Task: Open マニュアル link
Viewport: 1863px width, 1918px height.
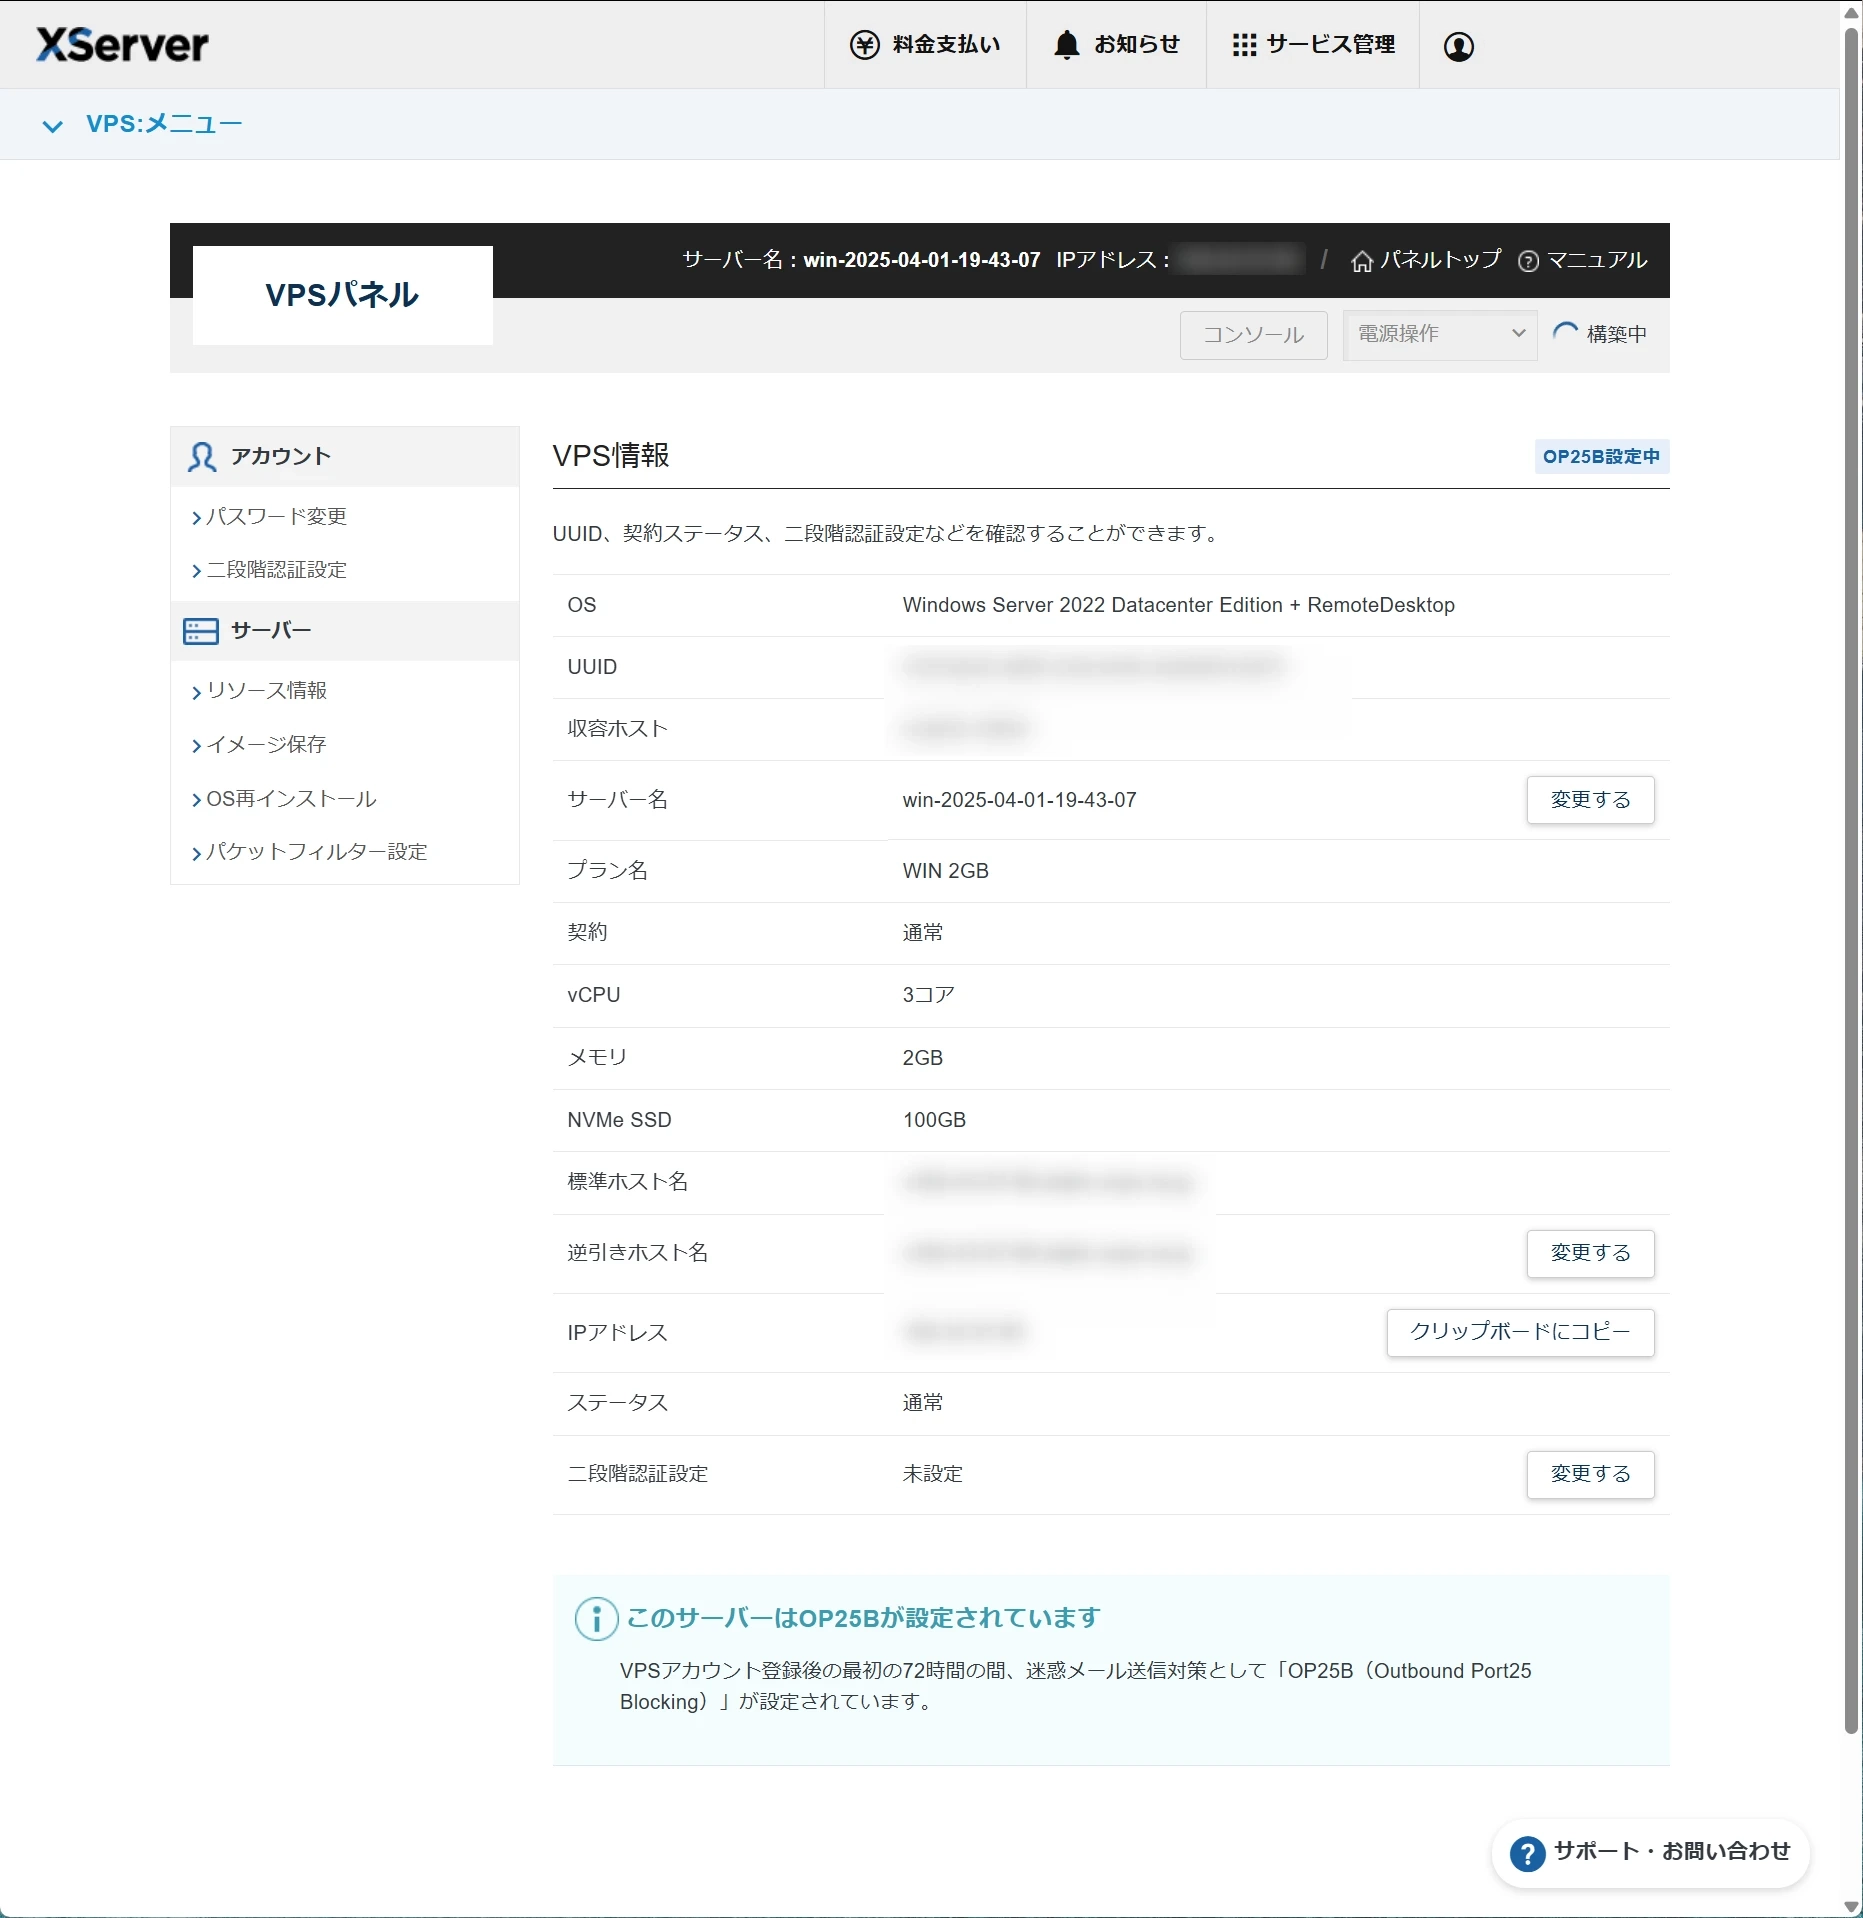Action: (x=1597, y=260)
